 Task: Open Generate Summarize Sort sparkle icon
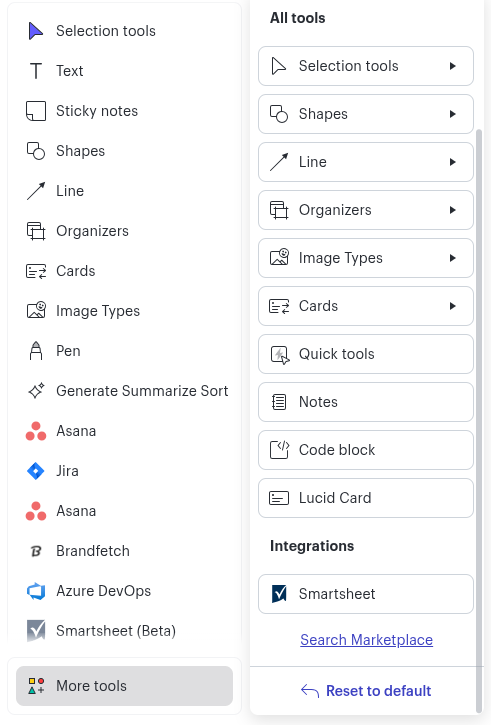pos(36,391)
